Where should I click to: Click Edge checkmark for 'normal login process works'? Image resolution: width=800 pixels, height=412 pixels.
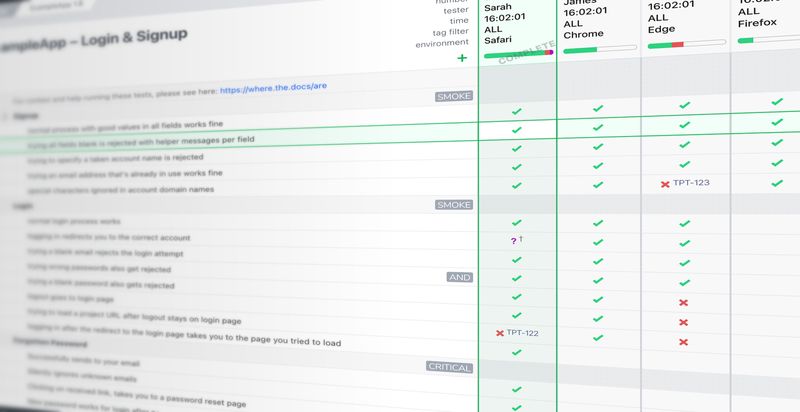pyautogui.click(x=685, y=223)
